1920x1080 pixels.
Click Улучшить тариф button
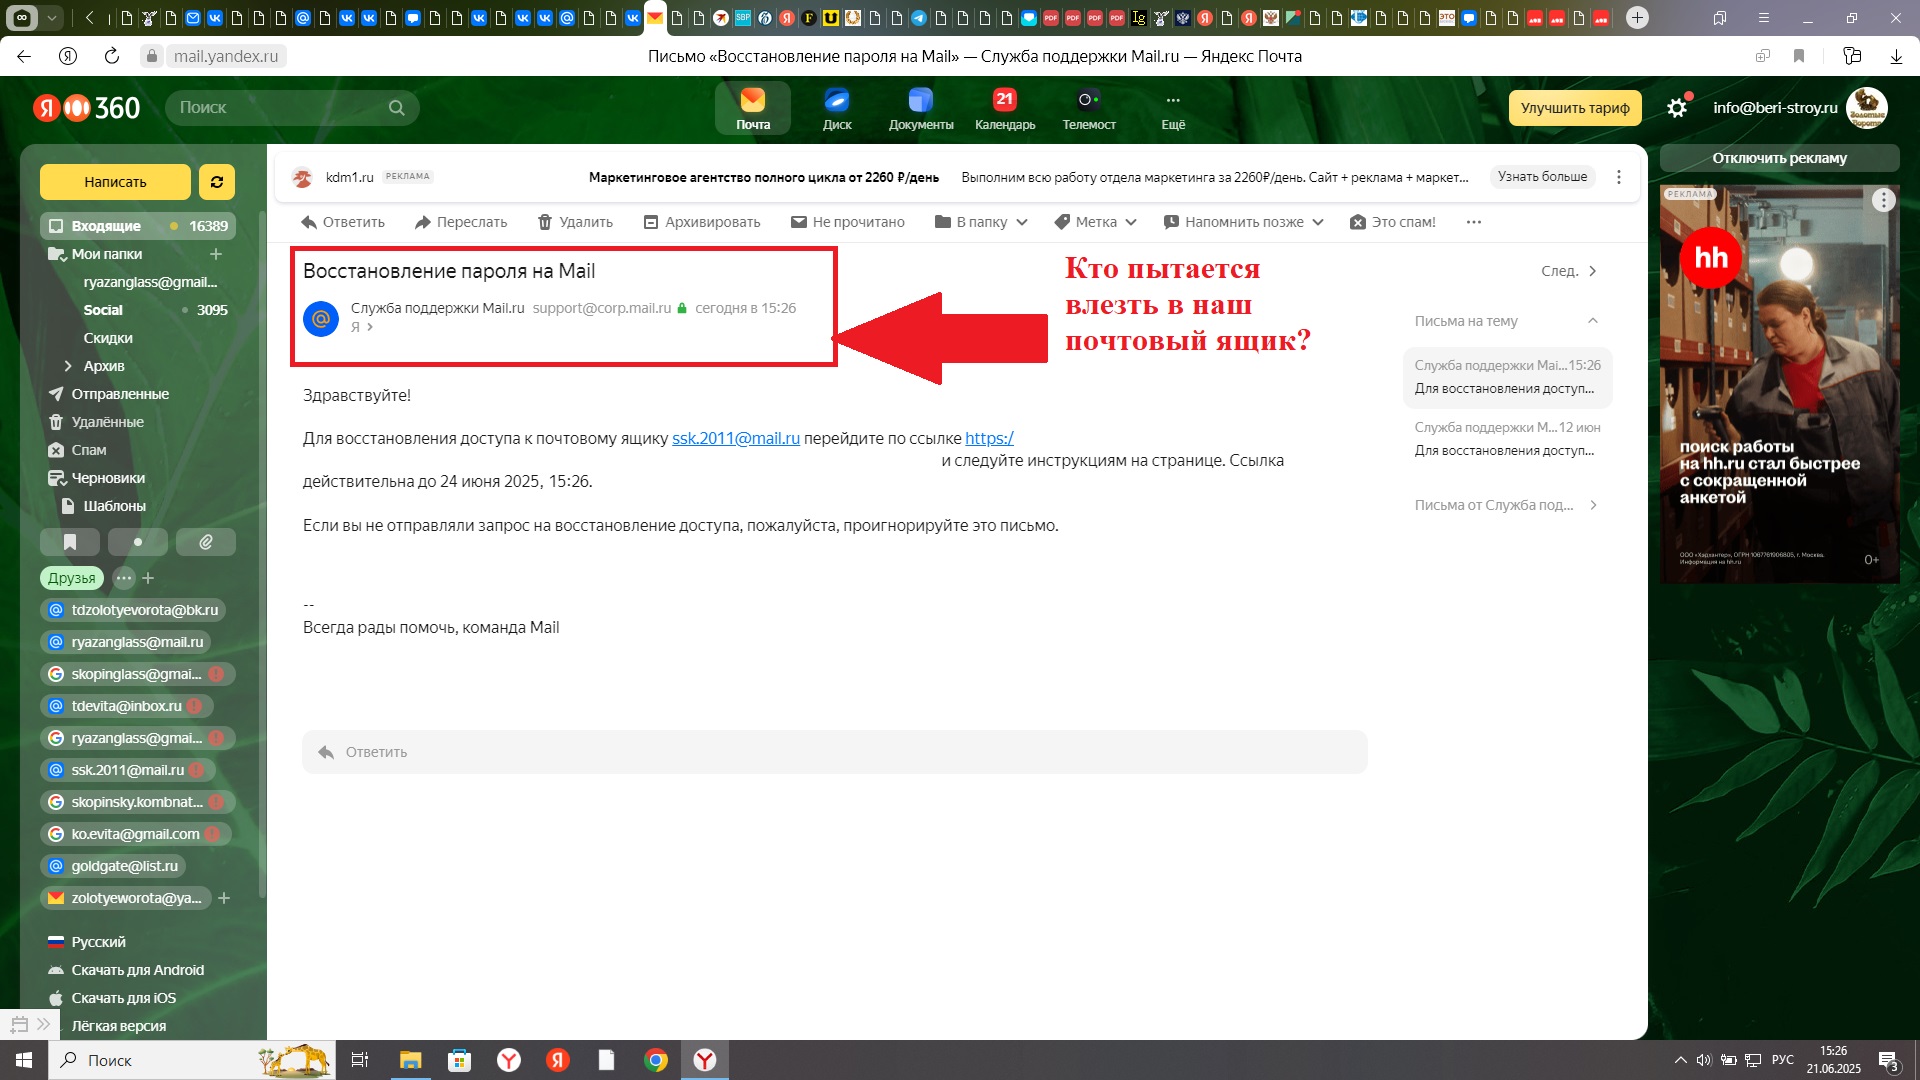pos(1575,108)
